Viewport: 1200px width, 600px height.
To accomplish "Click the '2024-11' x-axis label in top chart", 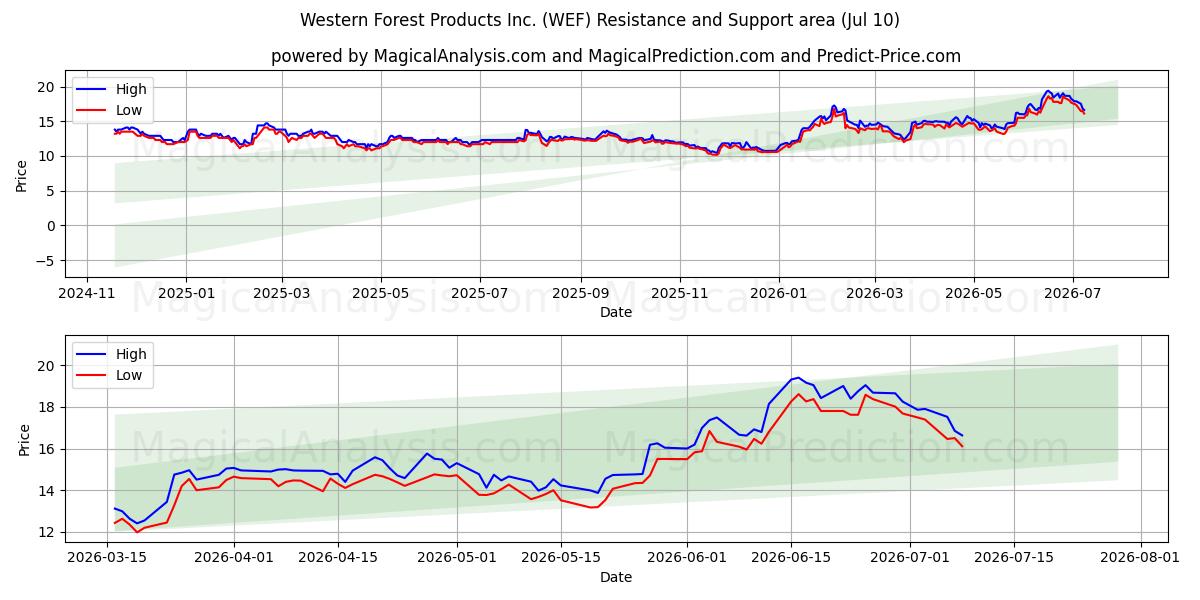I will (x=86, y=294).
